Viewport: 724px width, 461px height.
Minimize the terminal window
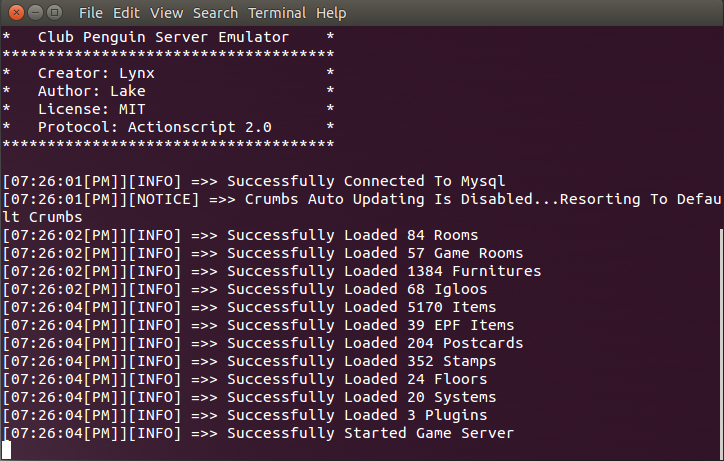tap(36, 12)
